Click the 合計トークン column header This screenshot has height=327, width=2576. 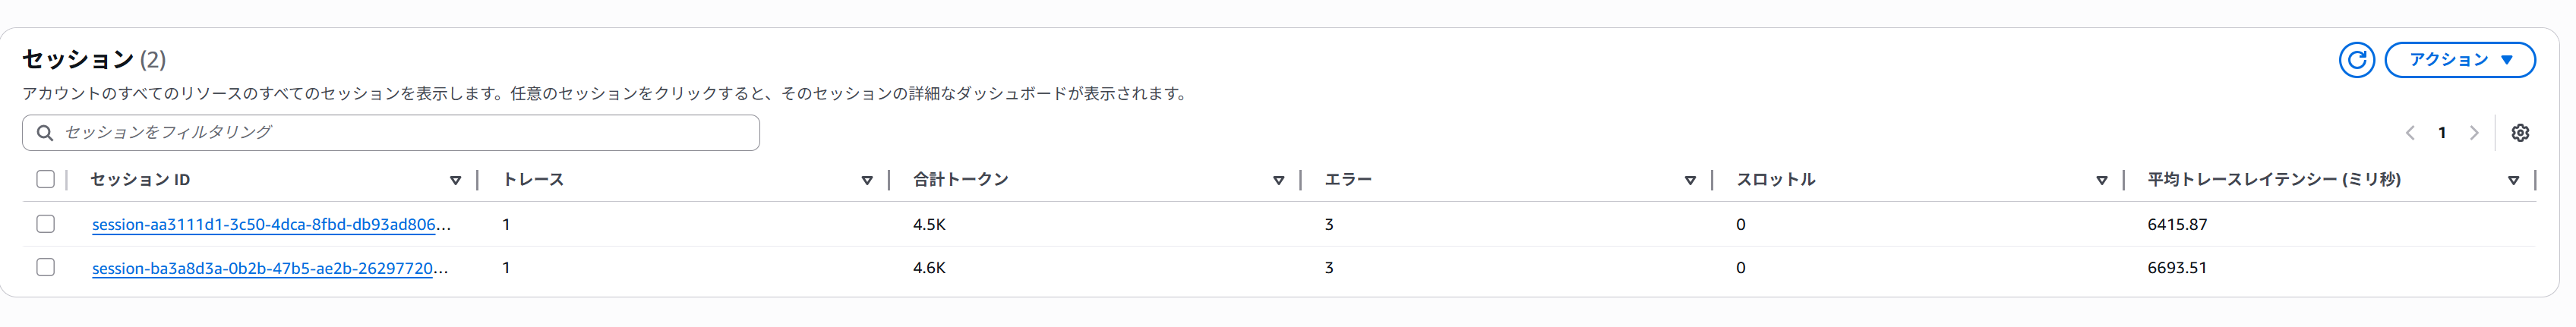point(960,180)
